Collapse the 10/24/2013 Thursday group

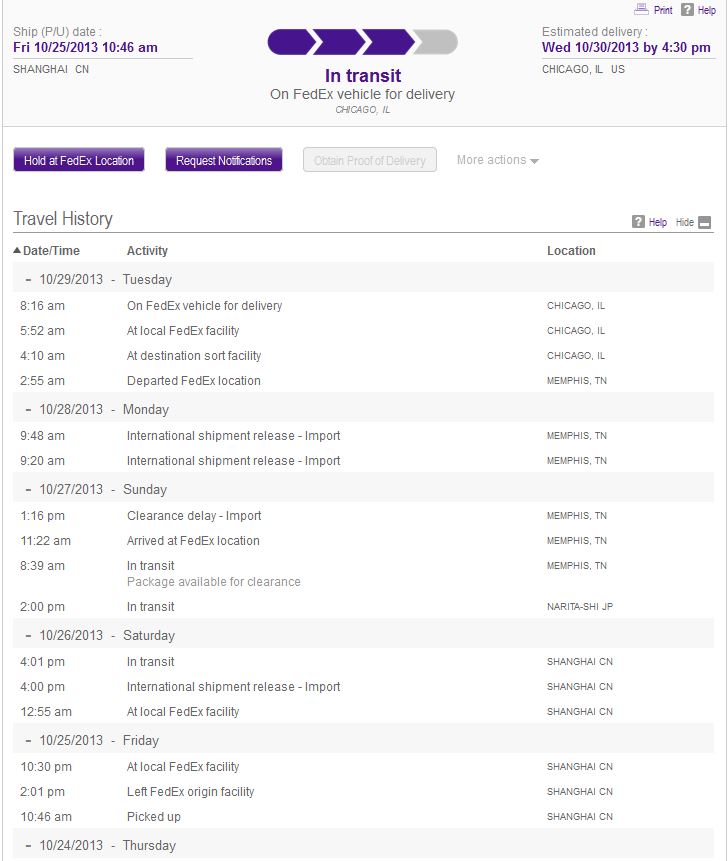pyautogui.click(x=28, y=846)
